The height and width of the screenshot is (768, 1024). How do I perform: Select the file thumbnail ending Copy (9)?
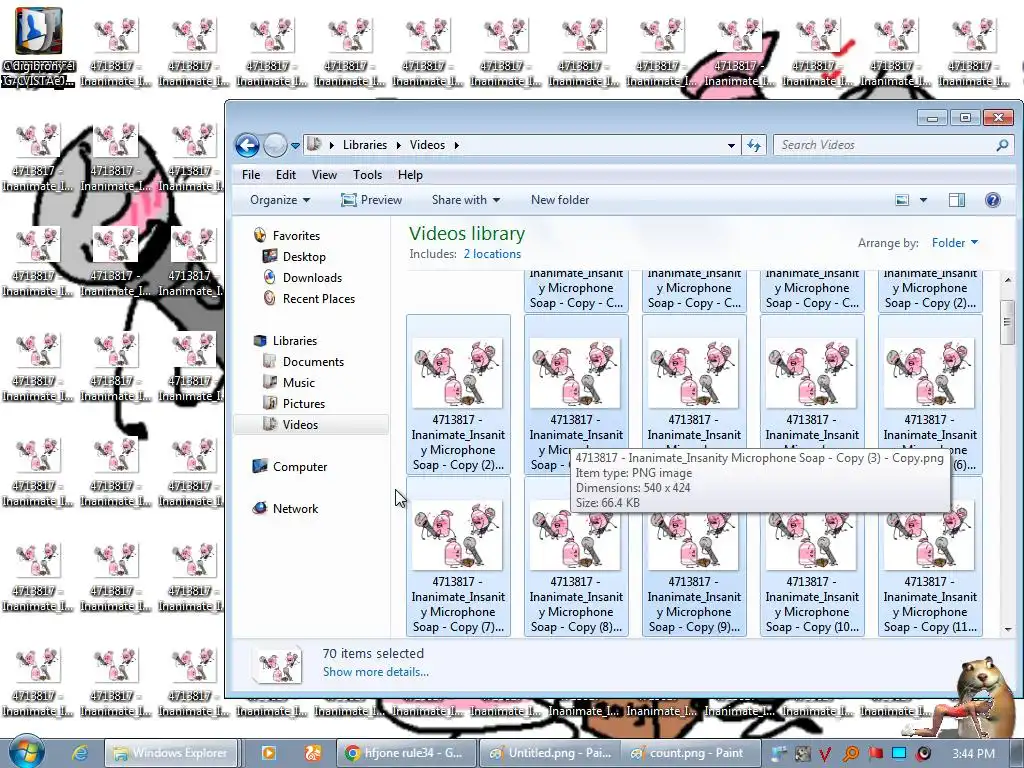(x=694, y=557)
